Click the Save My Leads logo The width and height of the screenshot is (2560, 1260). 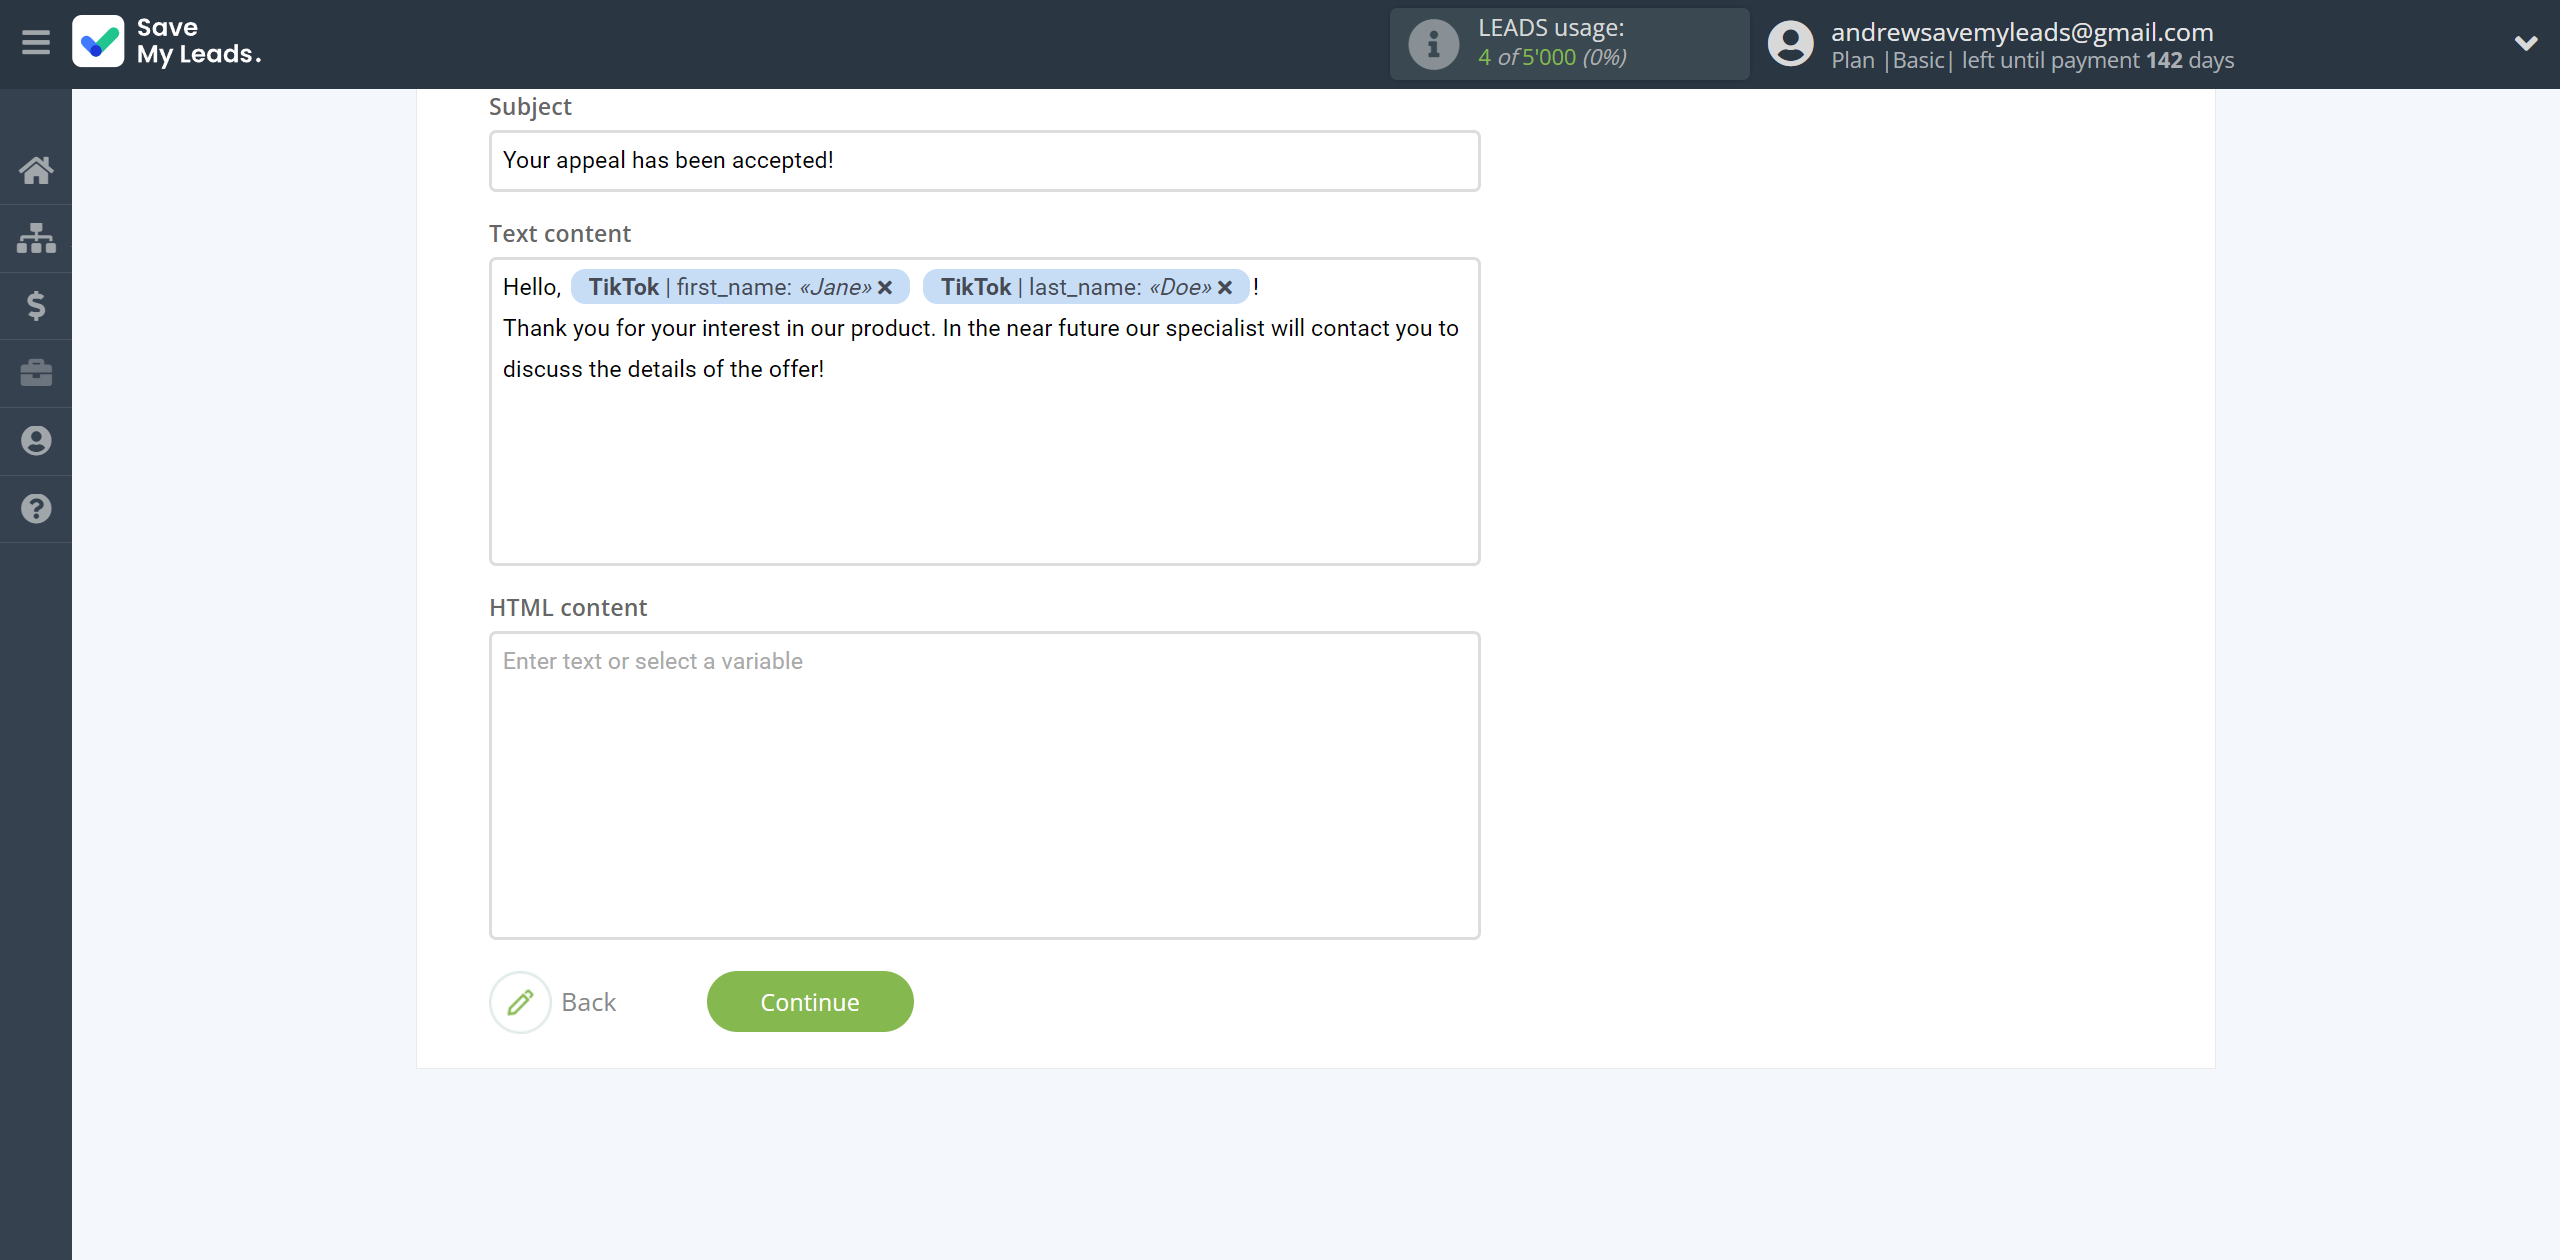(167, 42)
